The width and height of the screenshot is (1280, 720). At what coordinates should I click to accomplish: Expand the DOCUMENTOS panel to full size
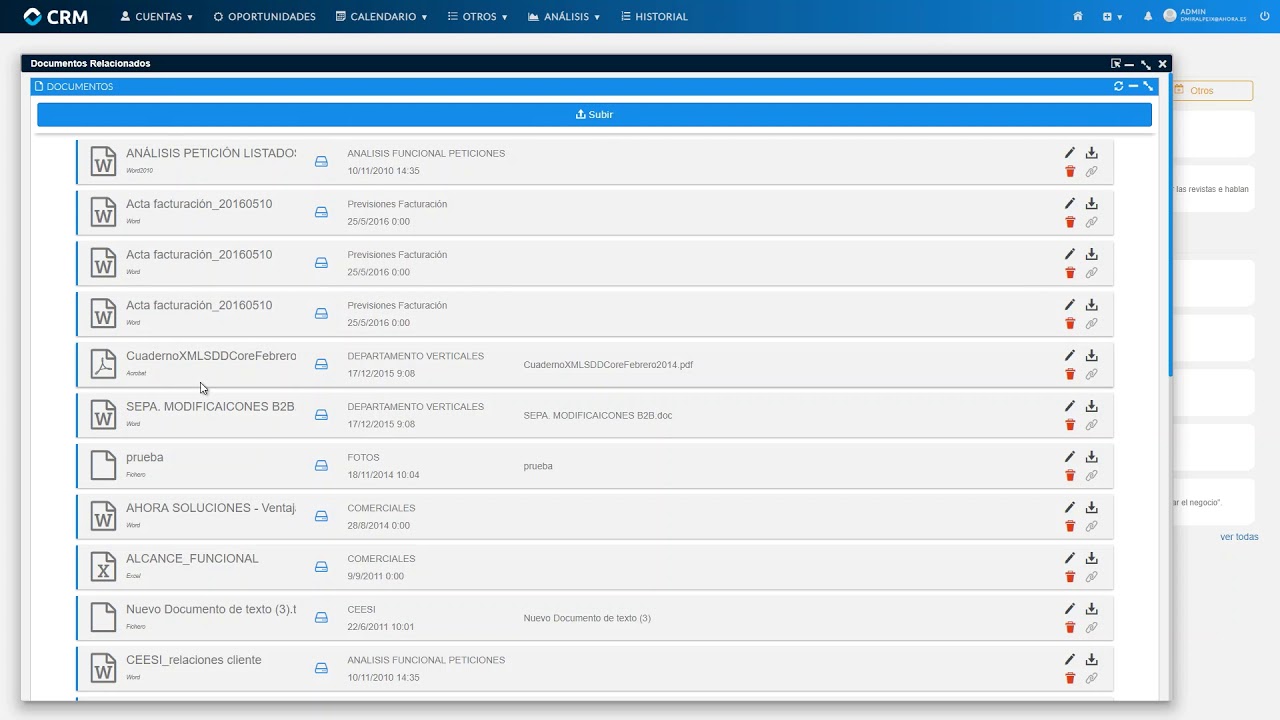pos(1148,86)
